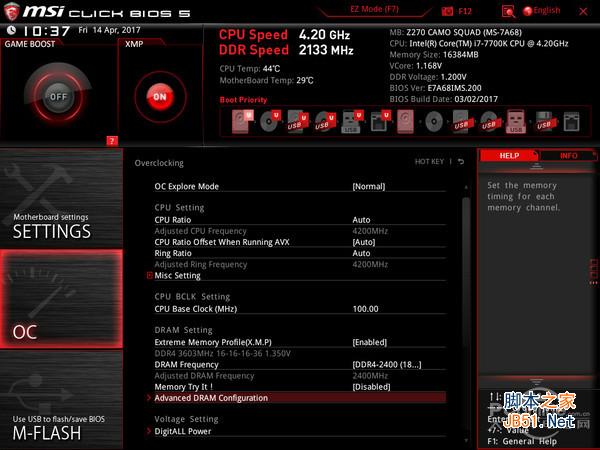The height and width of the screenshot is (450, 600).
Task: Click the DDR Speed 2133 MHz readout
Action: point(286,50)
